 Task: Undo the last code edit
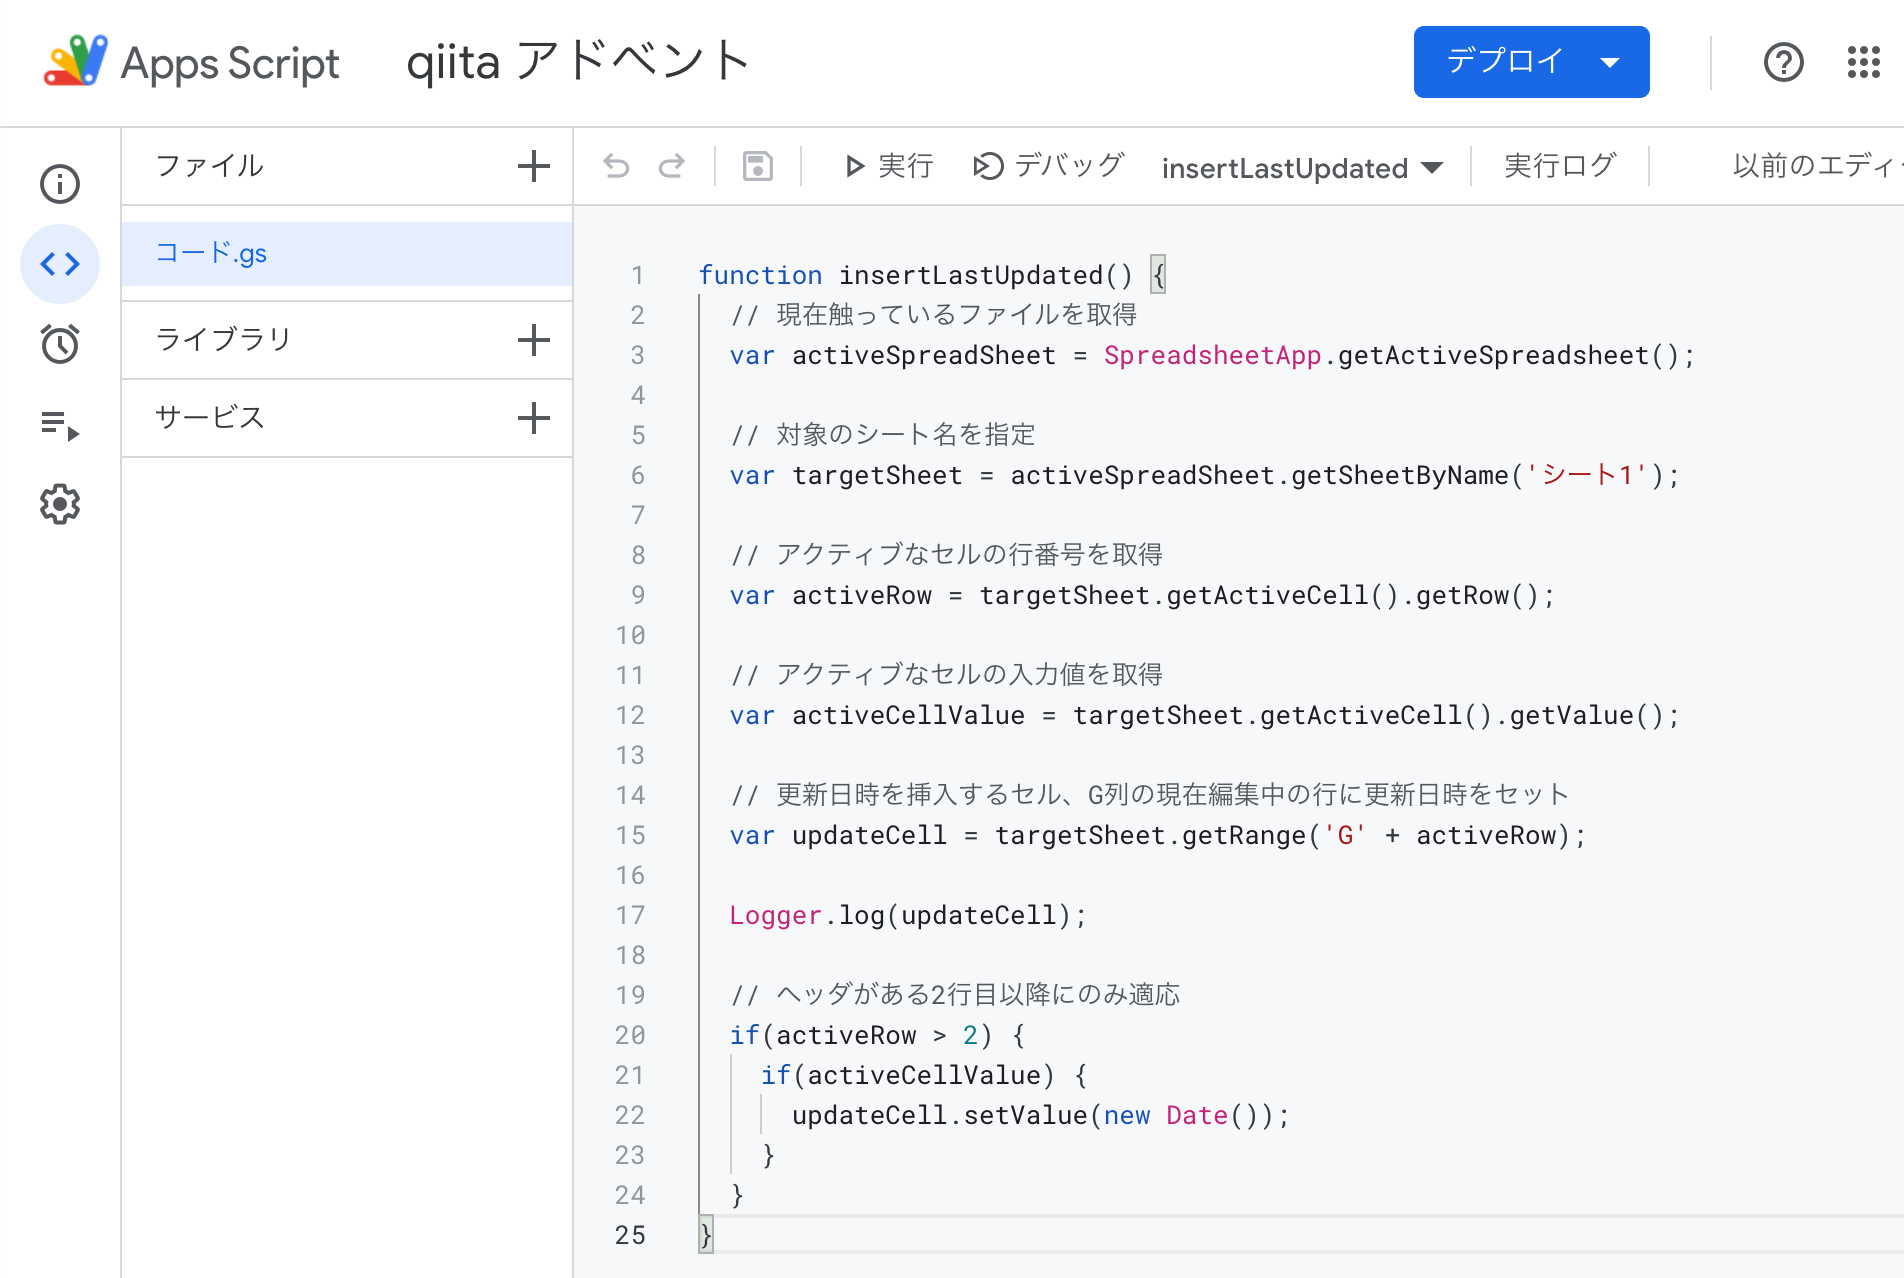(x=617, y=166)
